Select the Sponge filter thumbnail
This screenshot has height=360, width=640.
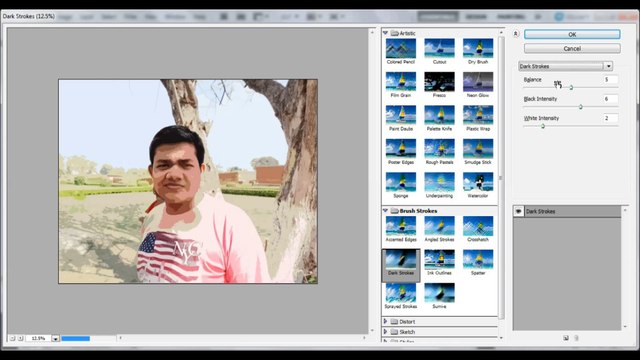pyautogui.click(x=400, y=182)
